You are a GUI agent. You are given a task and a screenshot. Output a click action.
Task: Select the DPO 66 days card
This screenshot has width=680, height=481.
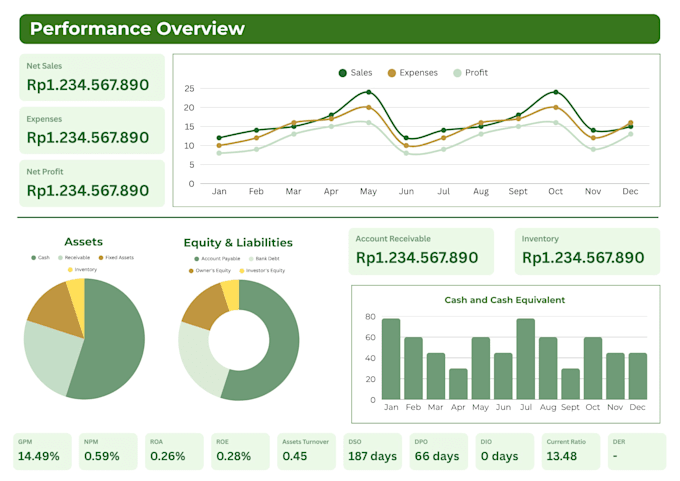(x=439, y=452)
